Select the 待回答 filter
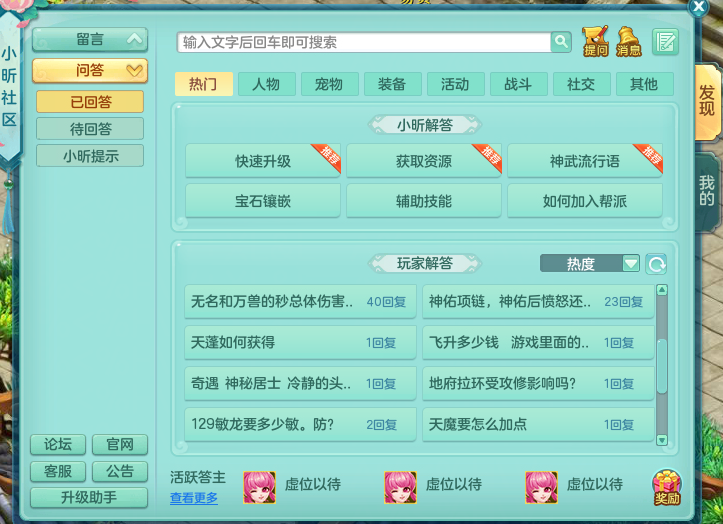Image resolution: width=723 pixels, height=524 pixels. pyautogui.click(x=90, y=129)
